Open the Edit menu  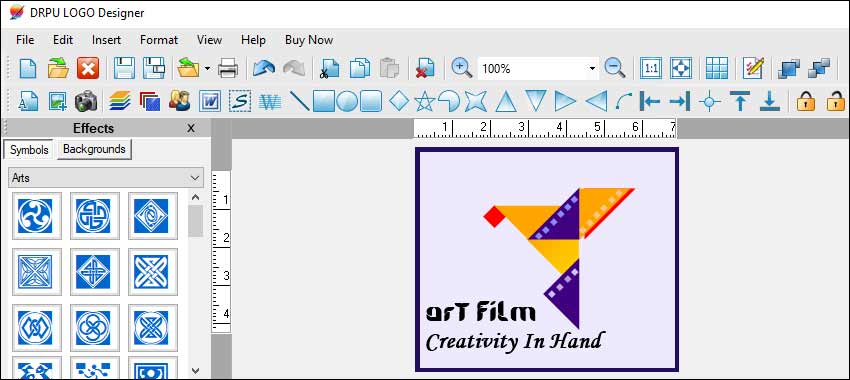[x=63, y=40]
